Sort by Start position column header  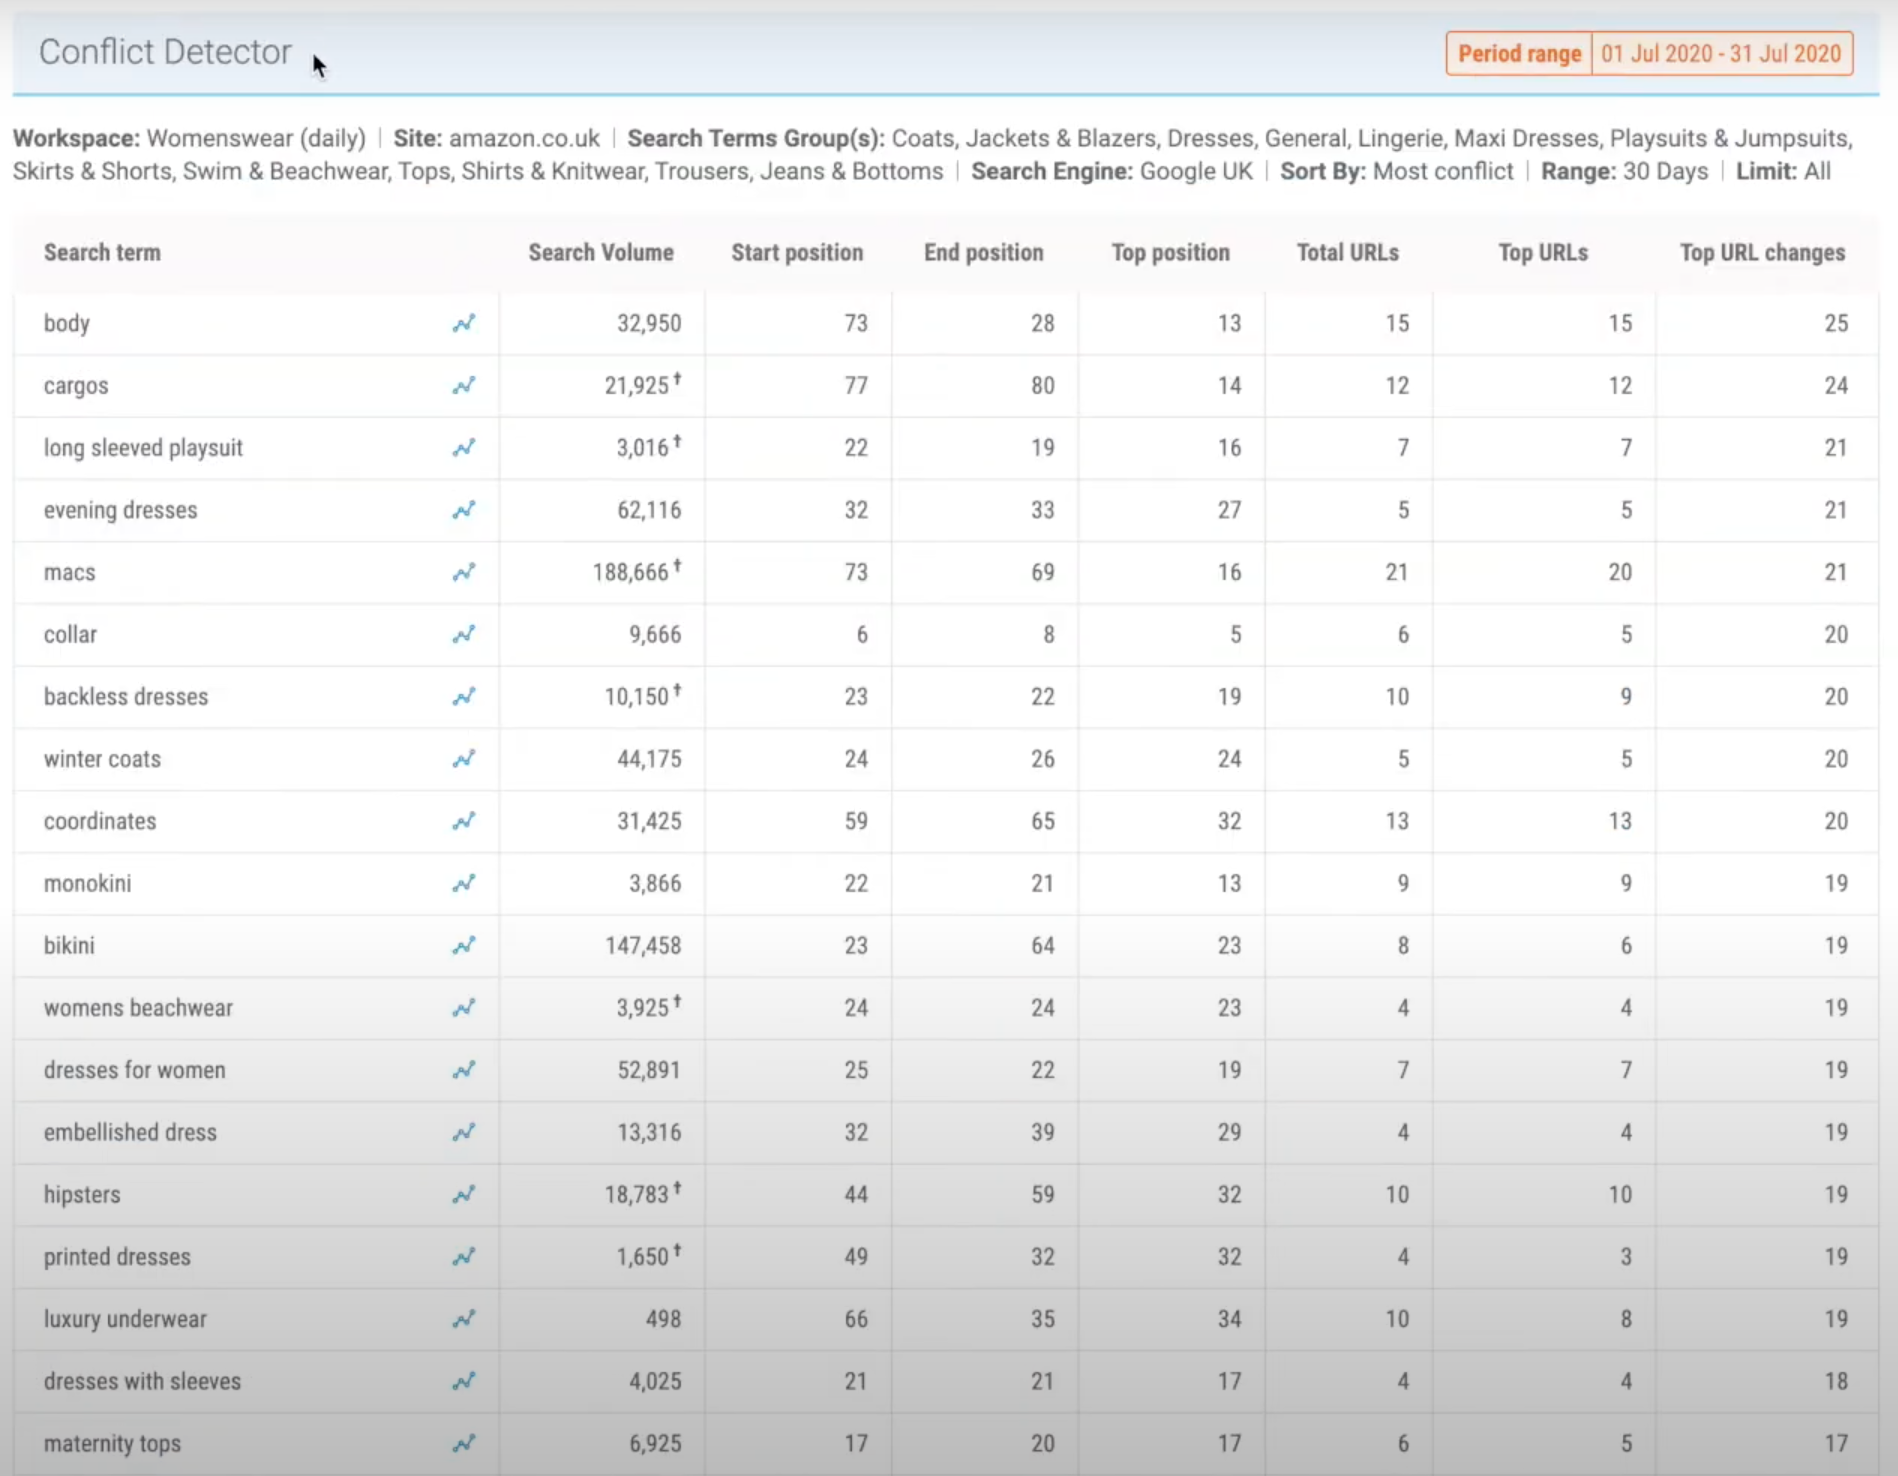[x=797, y=253]
